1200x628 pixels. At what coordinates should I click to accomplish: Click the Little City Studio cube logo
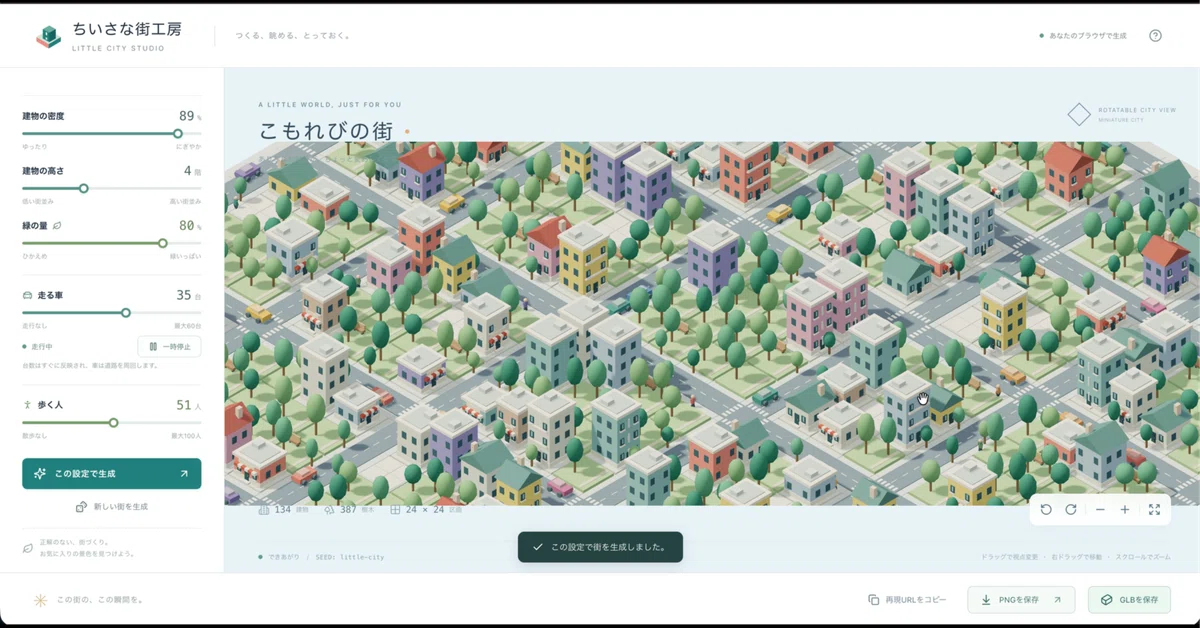48,36
